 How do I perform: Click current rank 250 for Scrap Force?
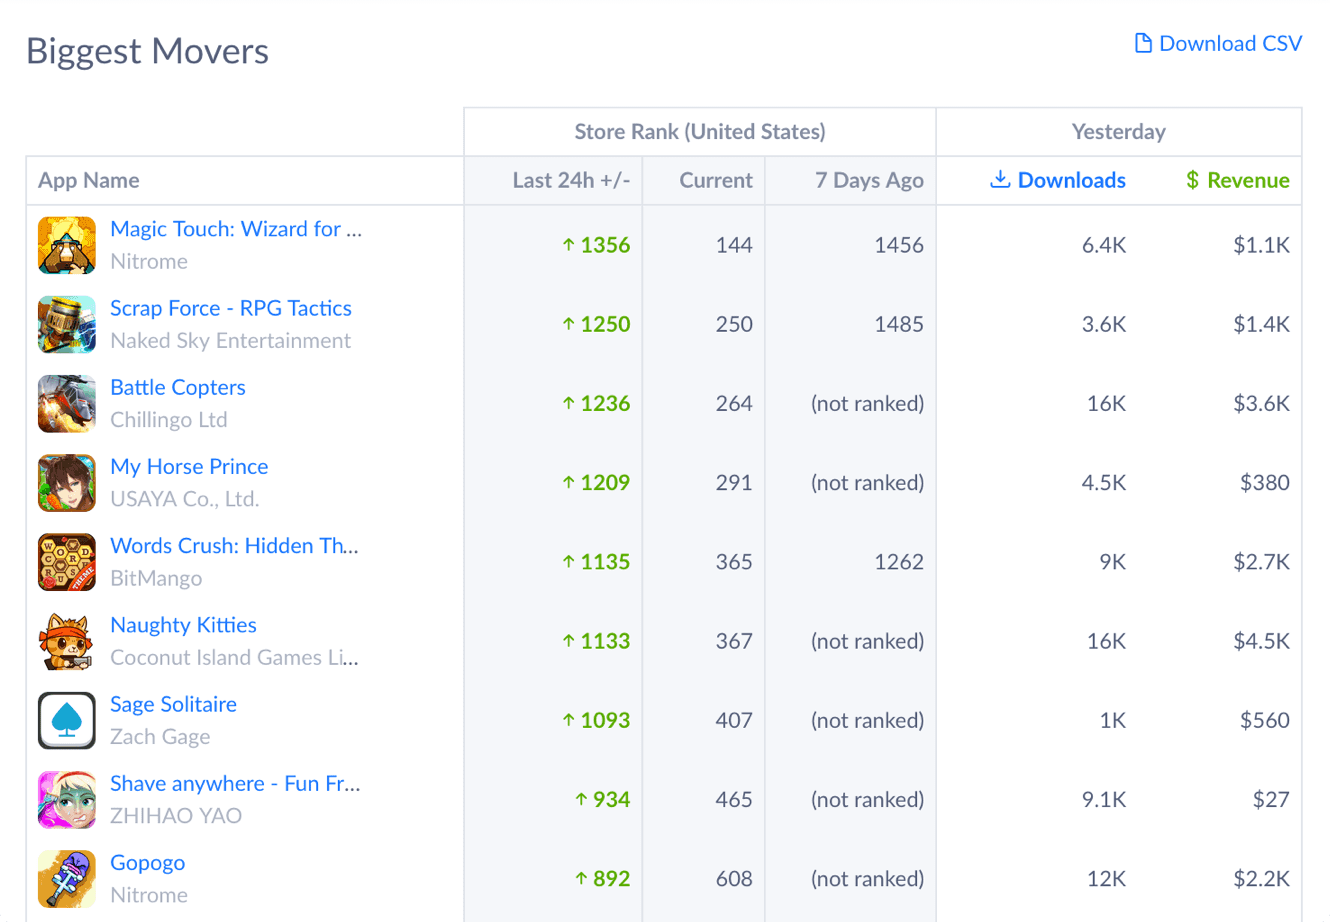(x=734, y=324)
